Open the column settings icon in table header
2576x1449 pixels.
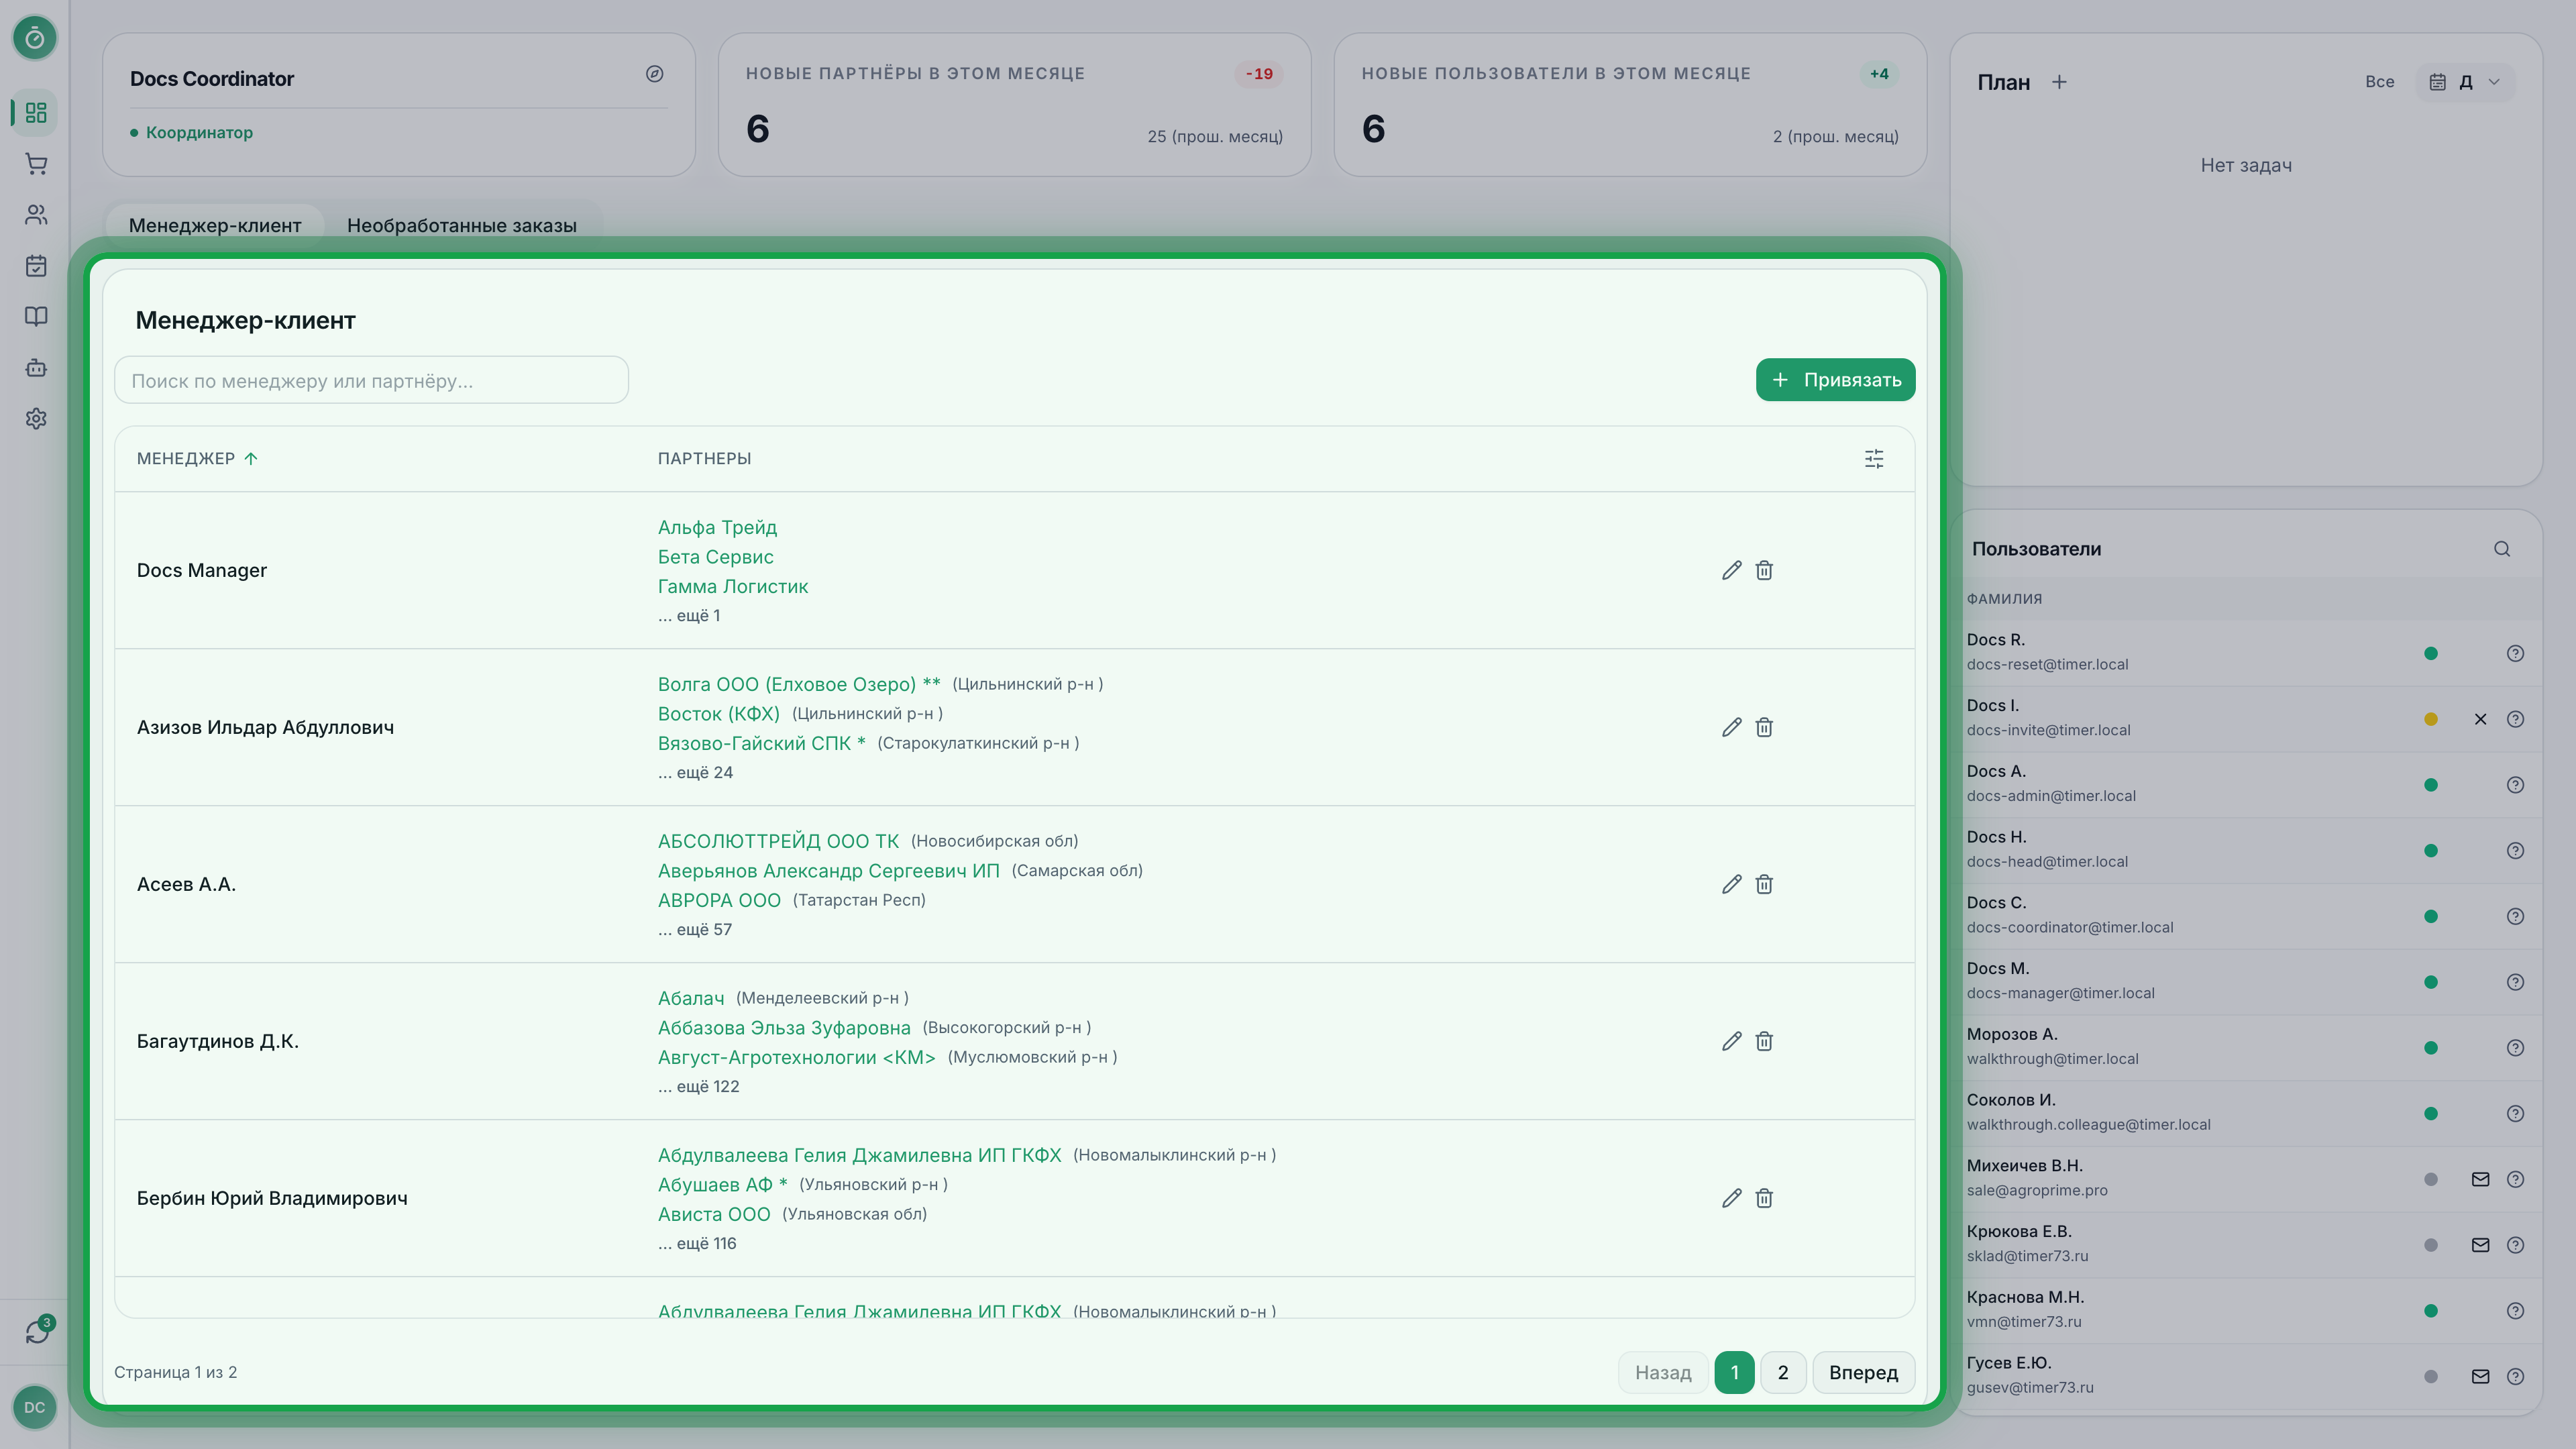coord(1874,459)
